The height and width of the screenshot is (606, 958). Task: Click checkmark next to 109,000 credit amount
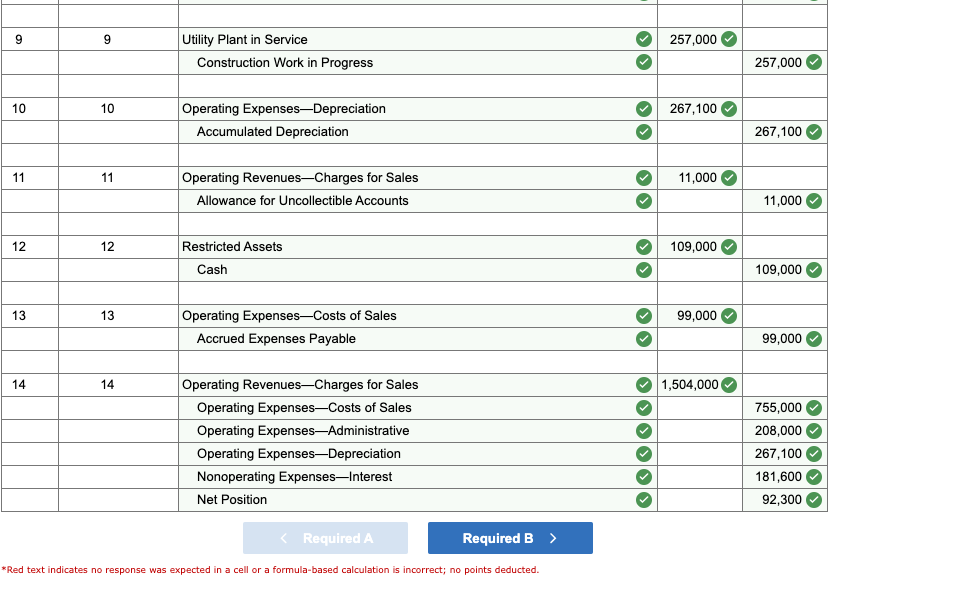813,269
